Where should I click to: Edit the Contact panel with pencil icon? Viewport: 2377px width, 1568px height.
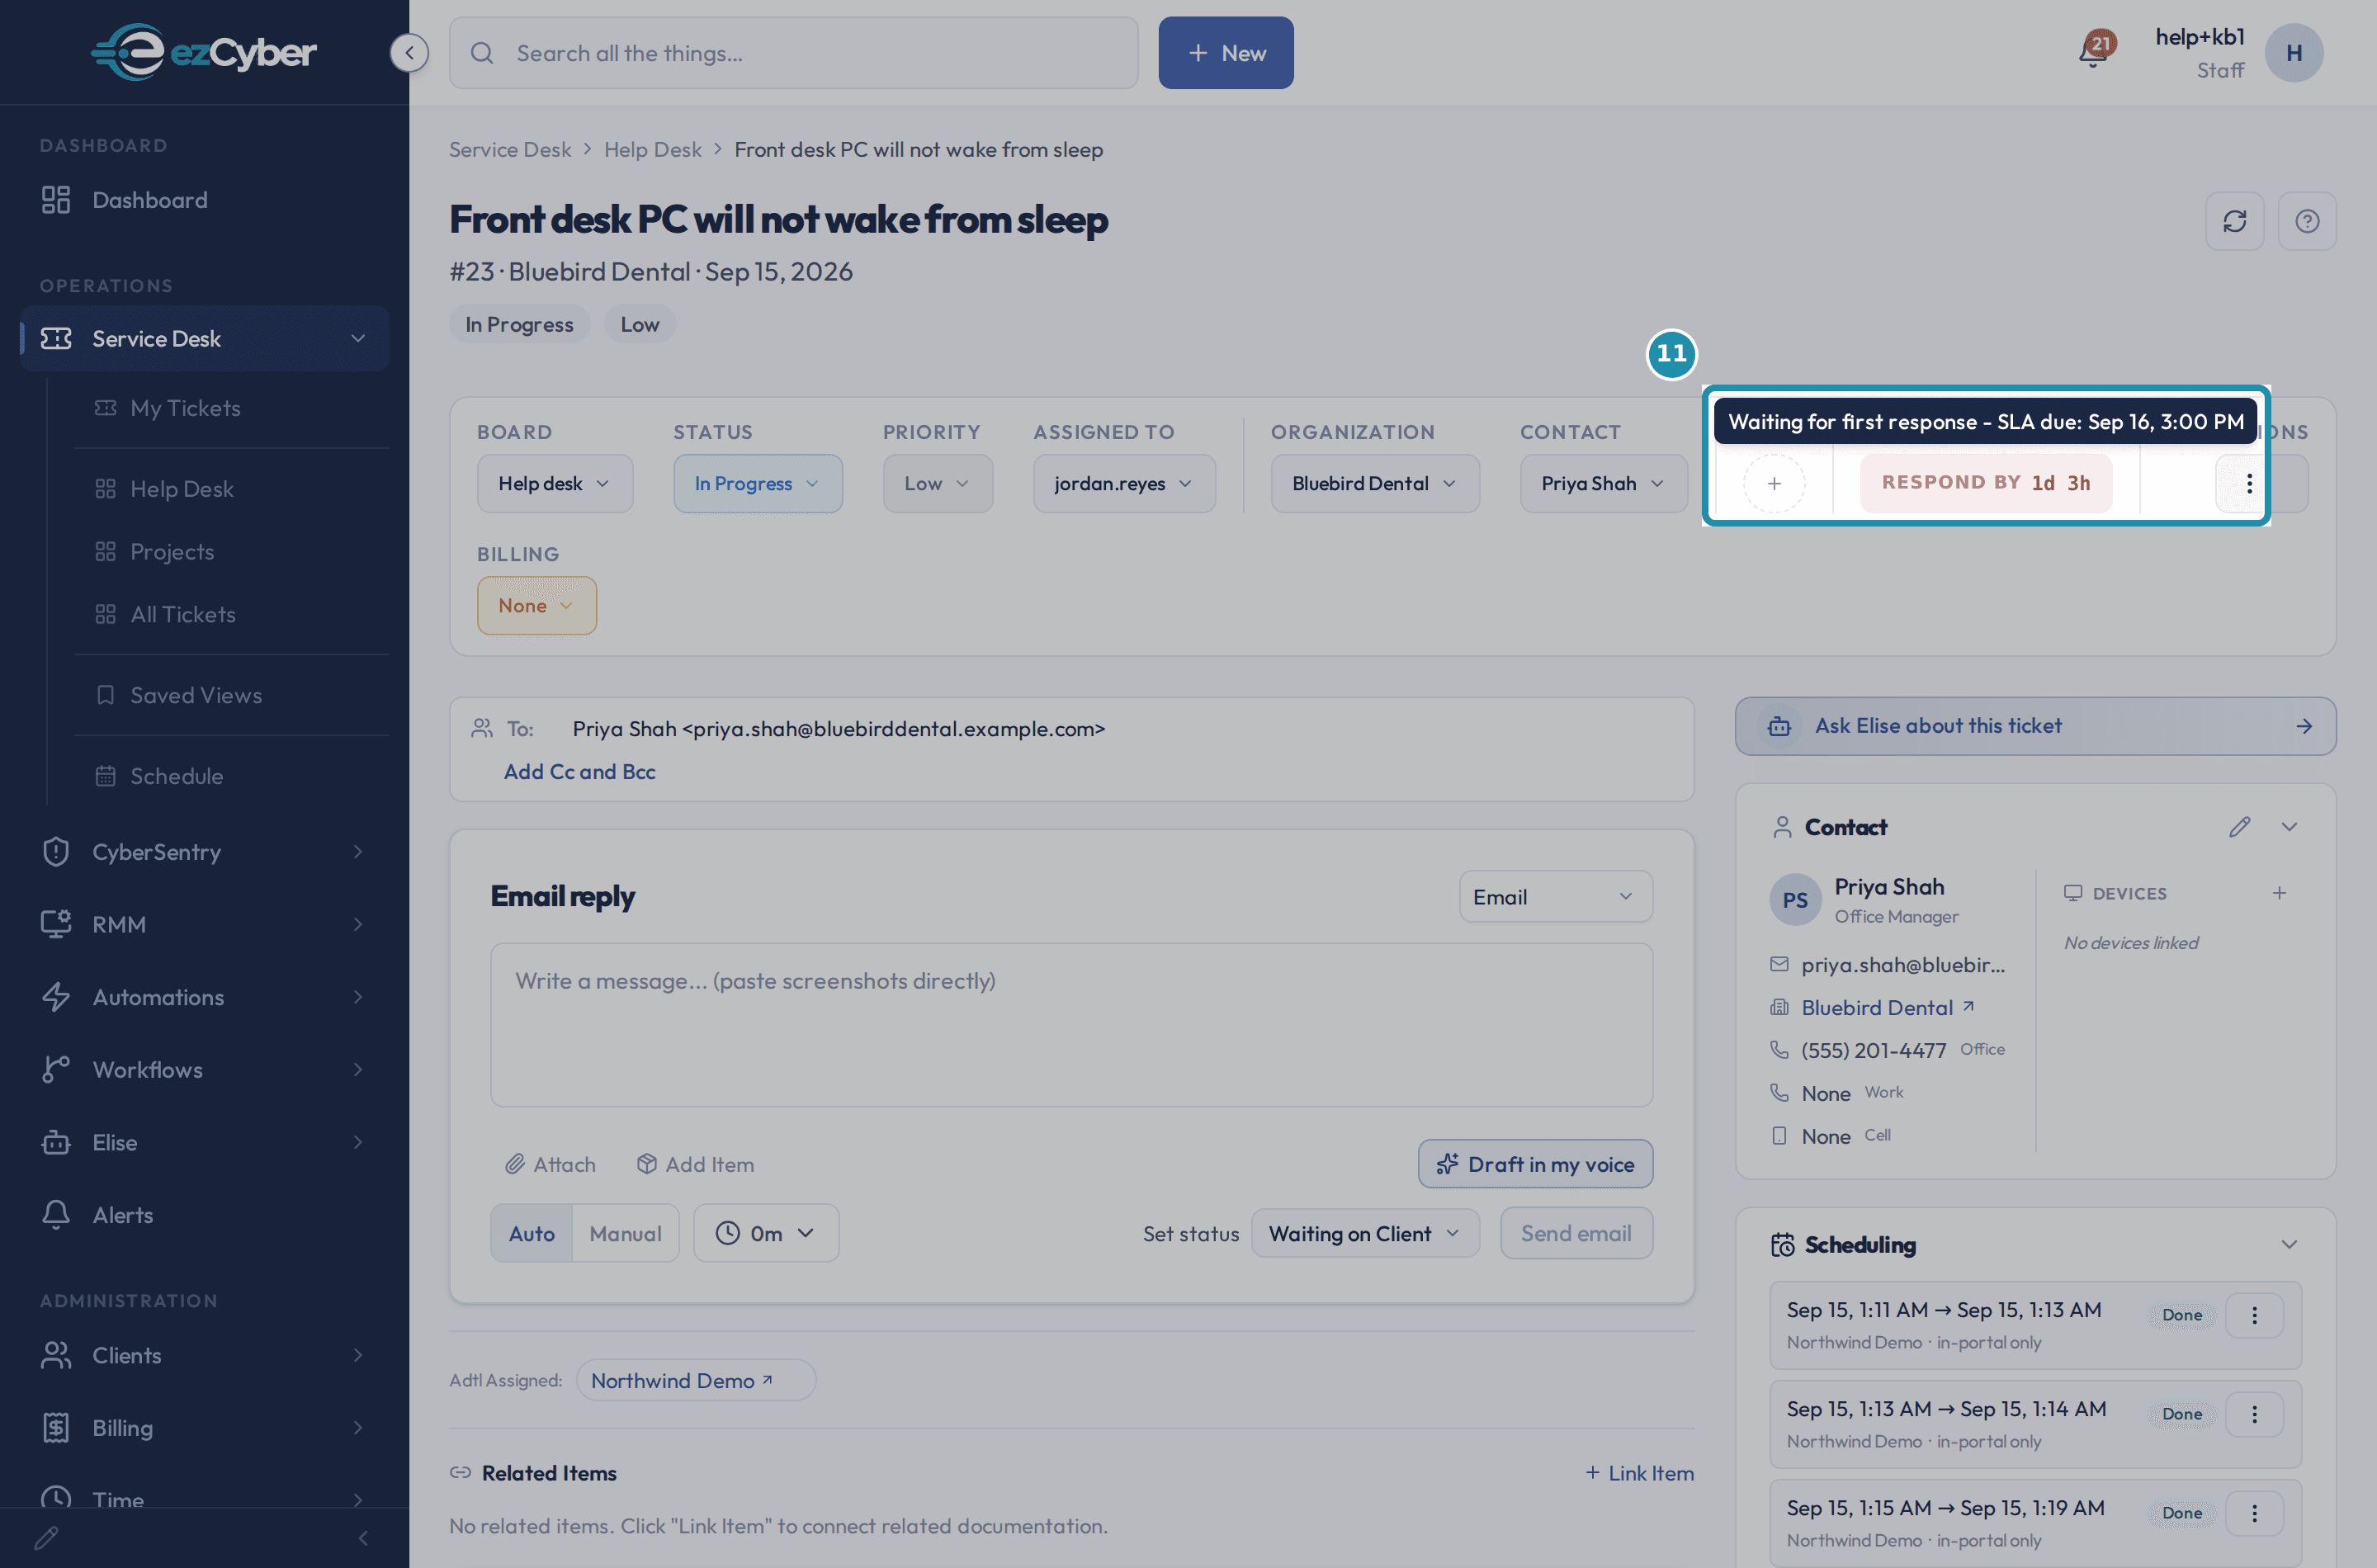[2239, 827]
